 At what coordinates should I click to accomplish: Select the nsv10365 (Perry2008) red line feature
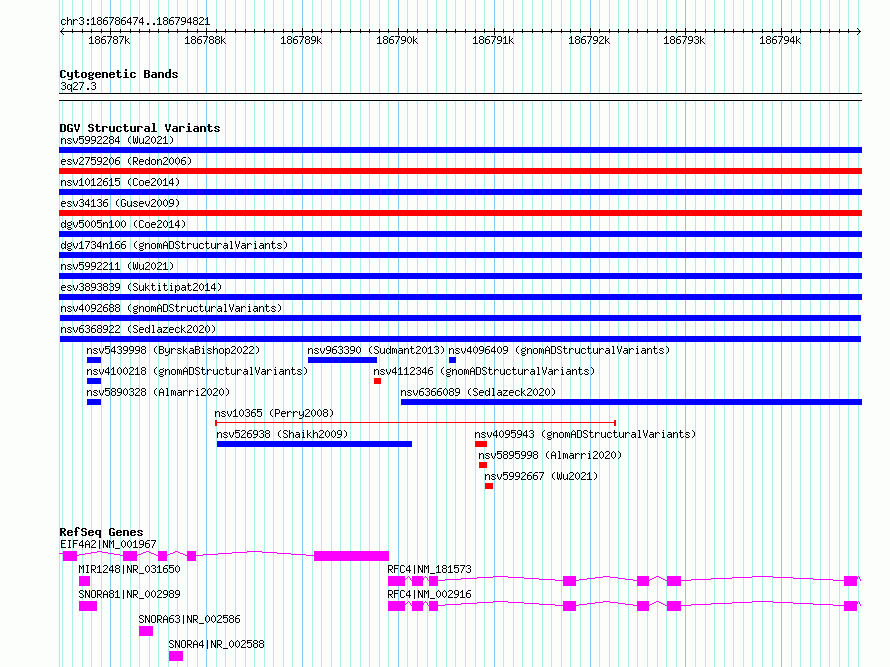pyautogui.click(x=415, y=423)
